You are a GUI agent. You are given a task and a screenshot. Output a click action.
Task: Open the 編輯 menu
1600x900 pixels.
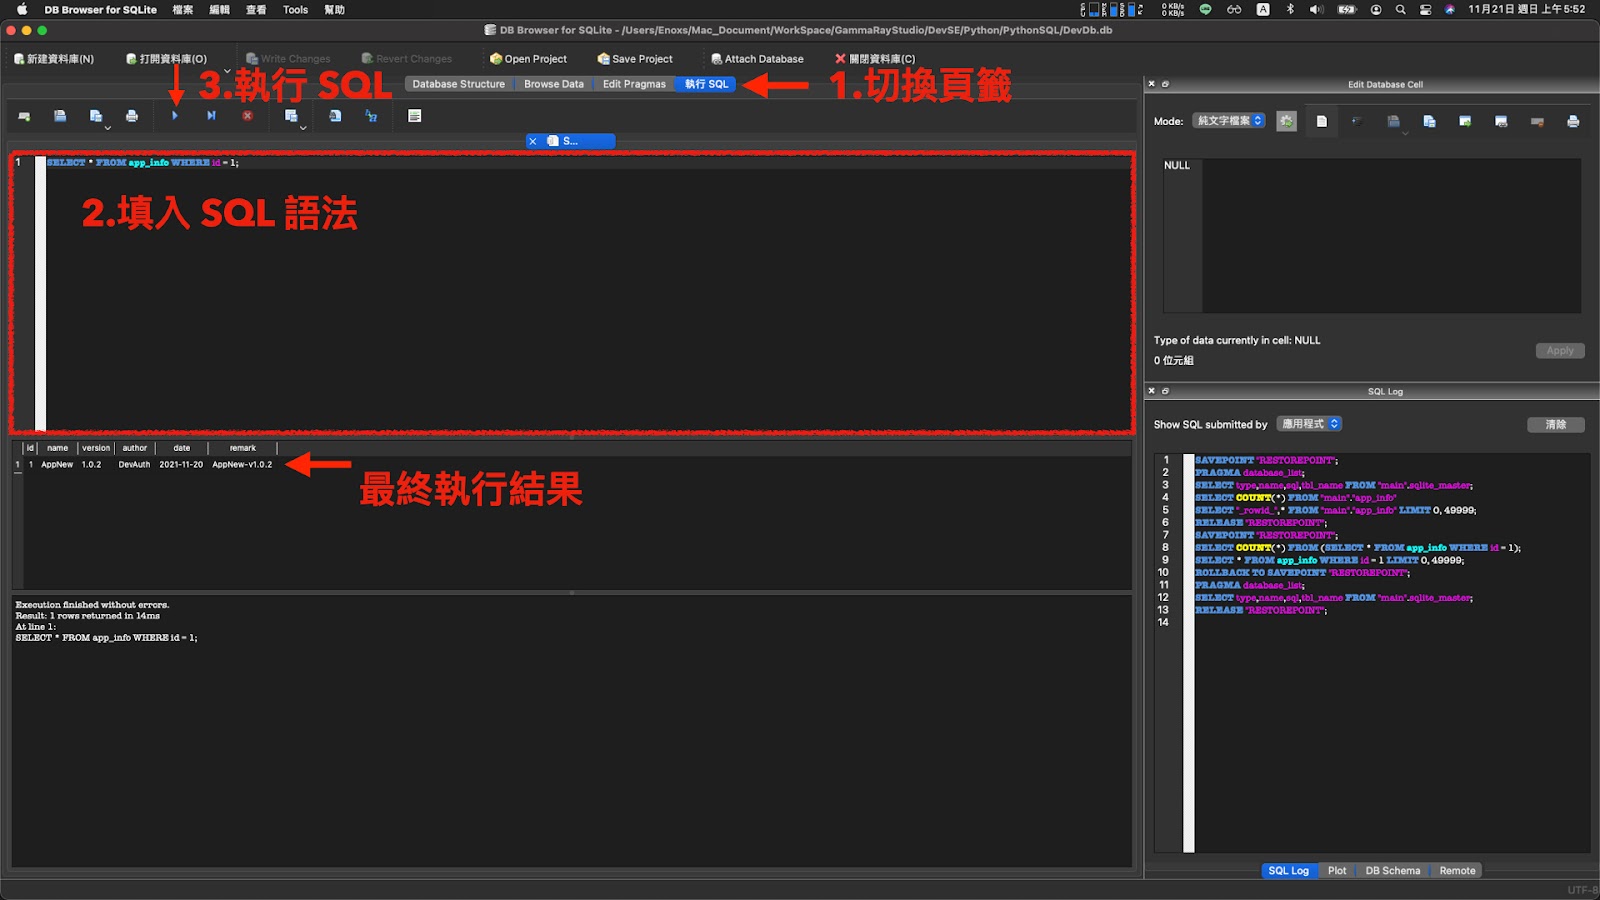[x=219, y=9]
